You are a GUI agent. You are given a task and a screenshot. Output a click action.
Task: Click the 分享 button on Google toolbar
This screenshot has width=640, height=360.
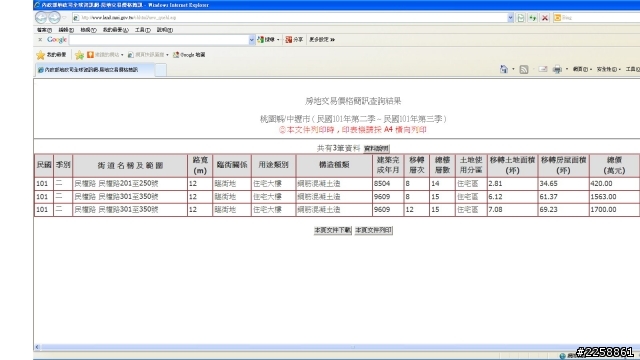pyautogui.click(x=294, y=40)
